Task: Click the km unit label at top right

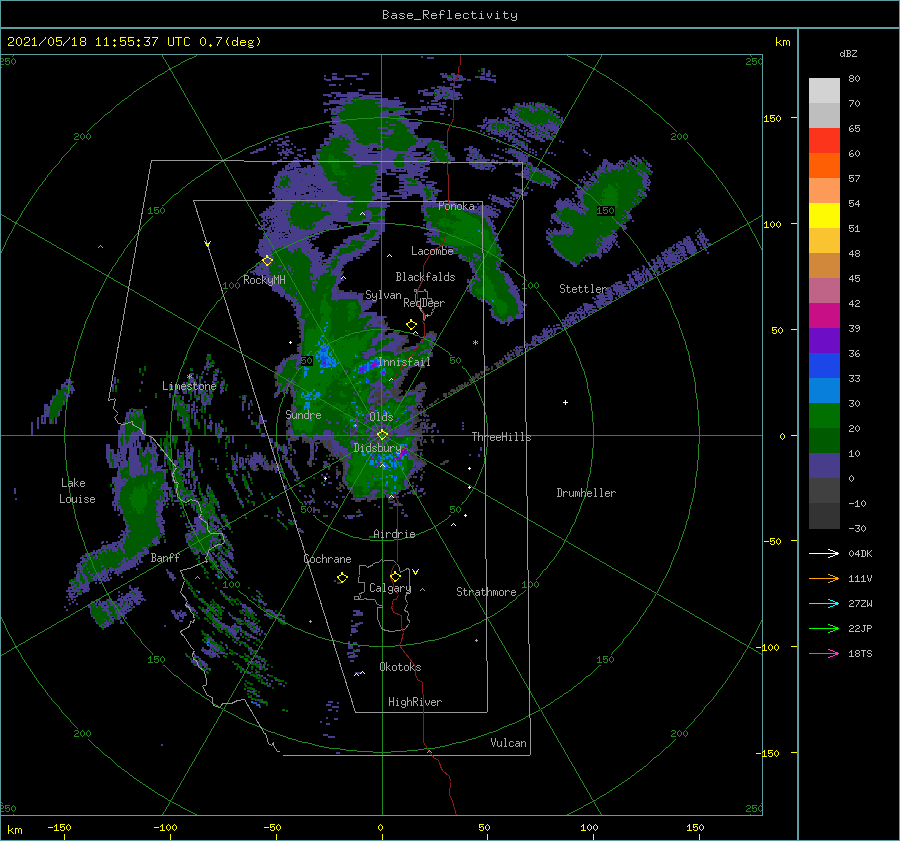Action: coord(782,42)
